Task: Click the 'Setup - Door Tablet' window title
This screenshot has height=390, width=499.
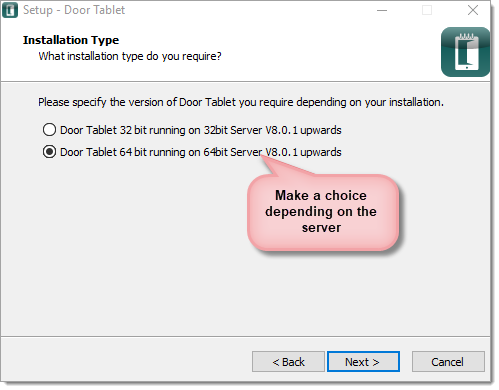Action: tap(74, 10)
